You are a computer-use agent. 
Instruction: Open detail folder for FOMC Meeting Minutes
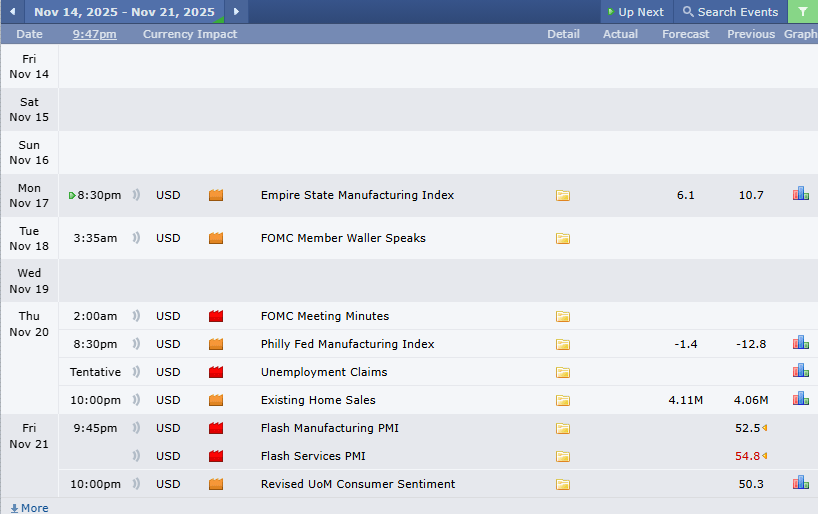[563, 317]
